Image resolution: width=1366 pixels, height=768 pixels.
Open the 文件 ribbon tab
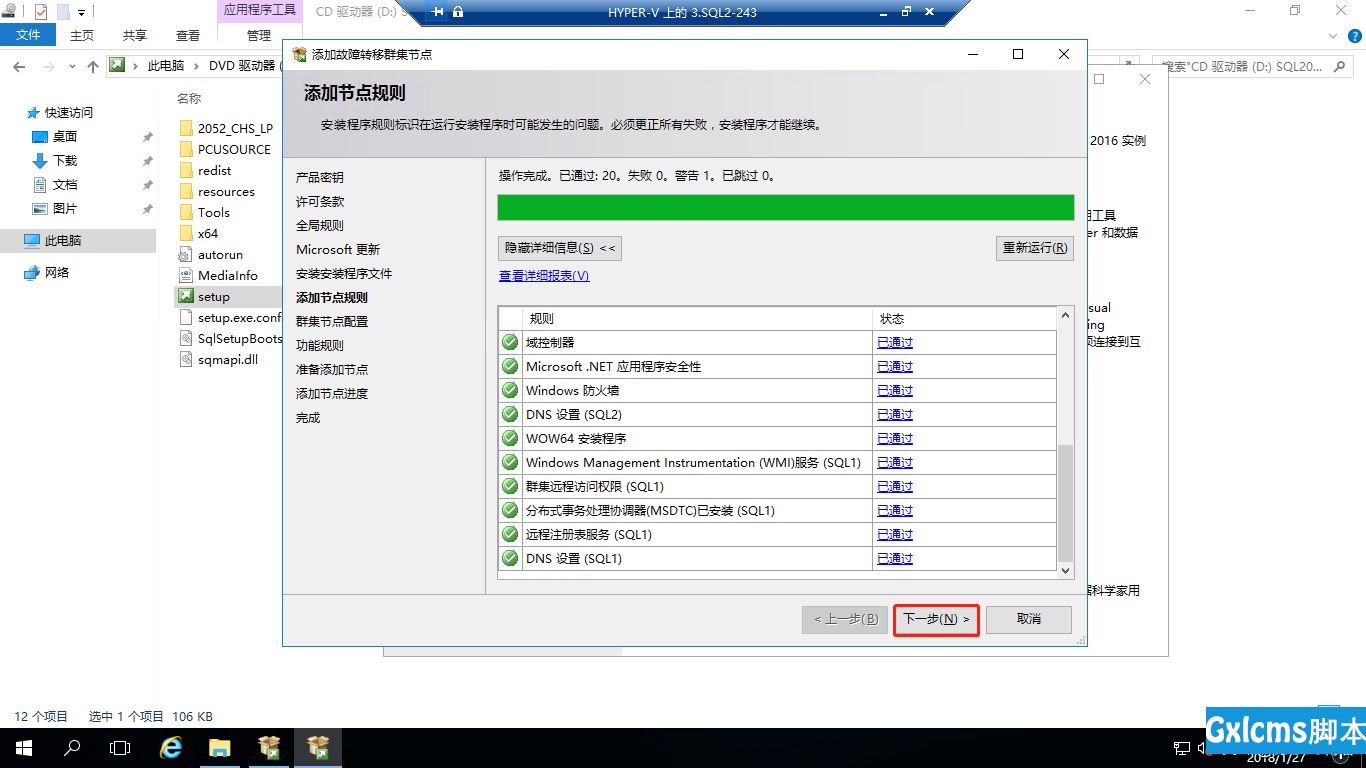pyautogui.click(x=28, y=35)
